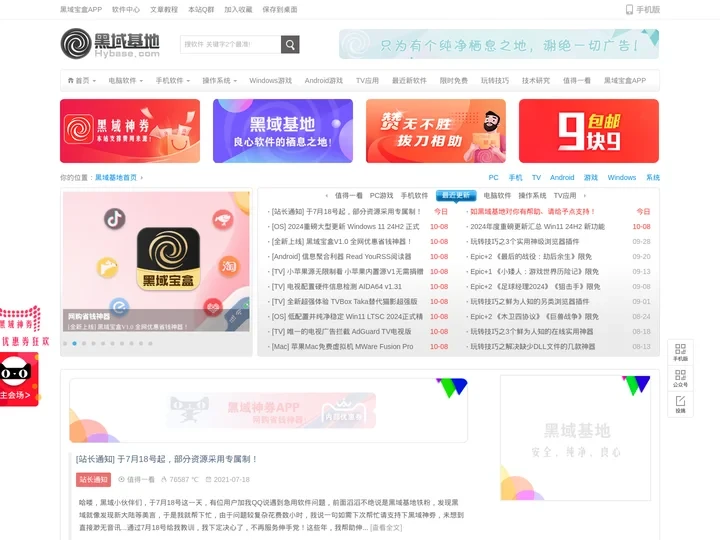720x540 pixels.
Task: Open the 手机版 phone icon link
Action: click(642, 9)
